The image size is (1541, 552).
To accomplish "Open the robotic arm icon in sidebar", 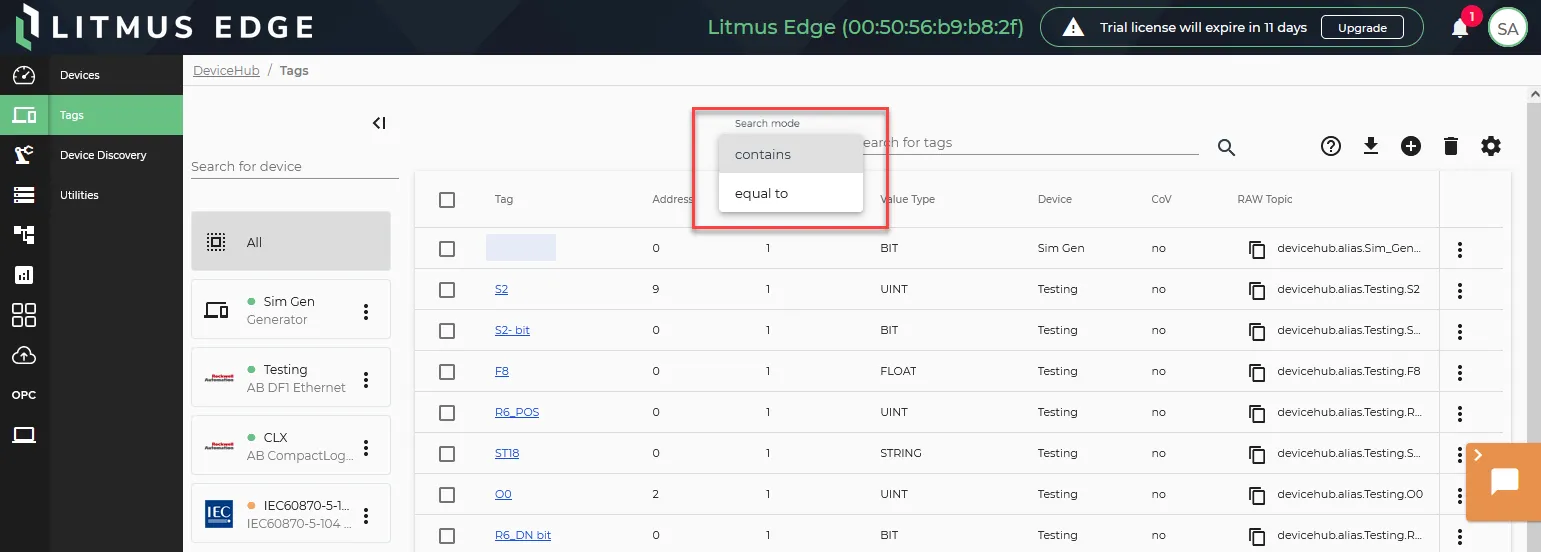I will click(x=24, y=155).
